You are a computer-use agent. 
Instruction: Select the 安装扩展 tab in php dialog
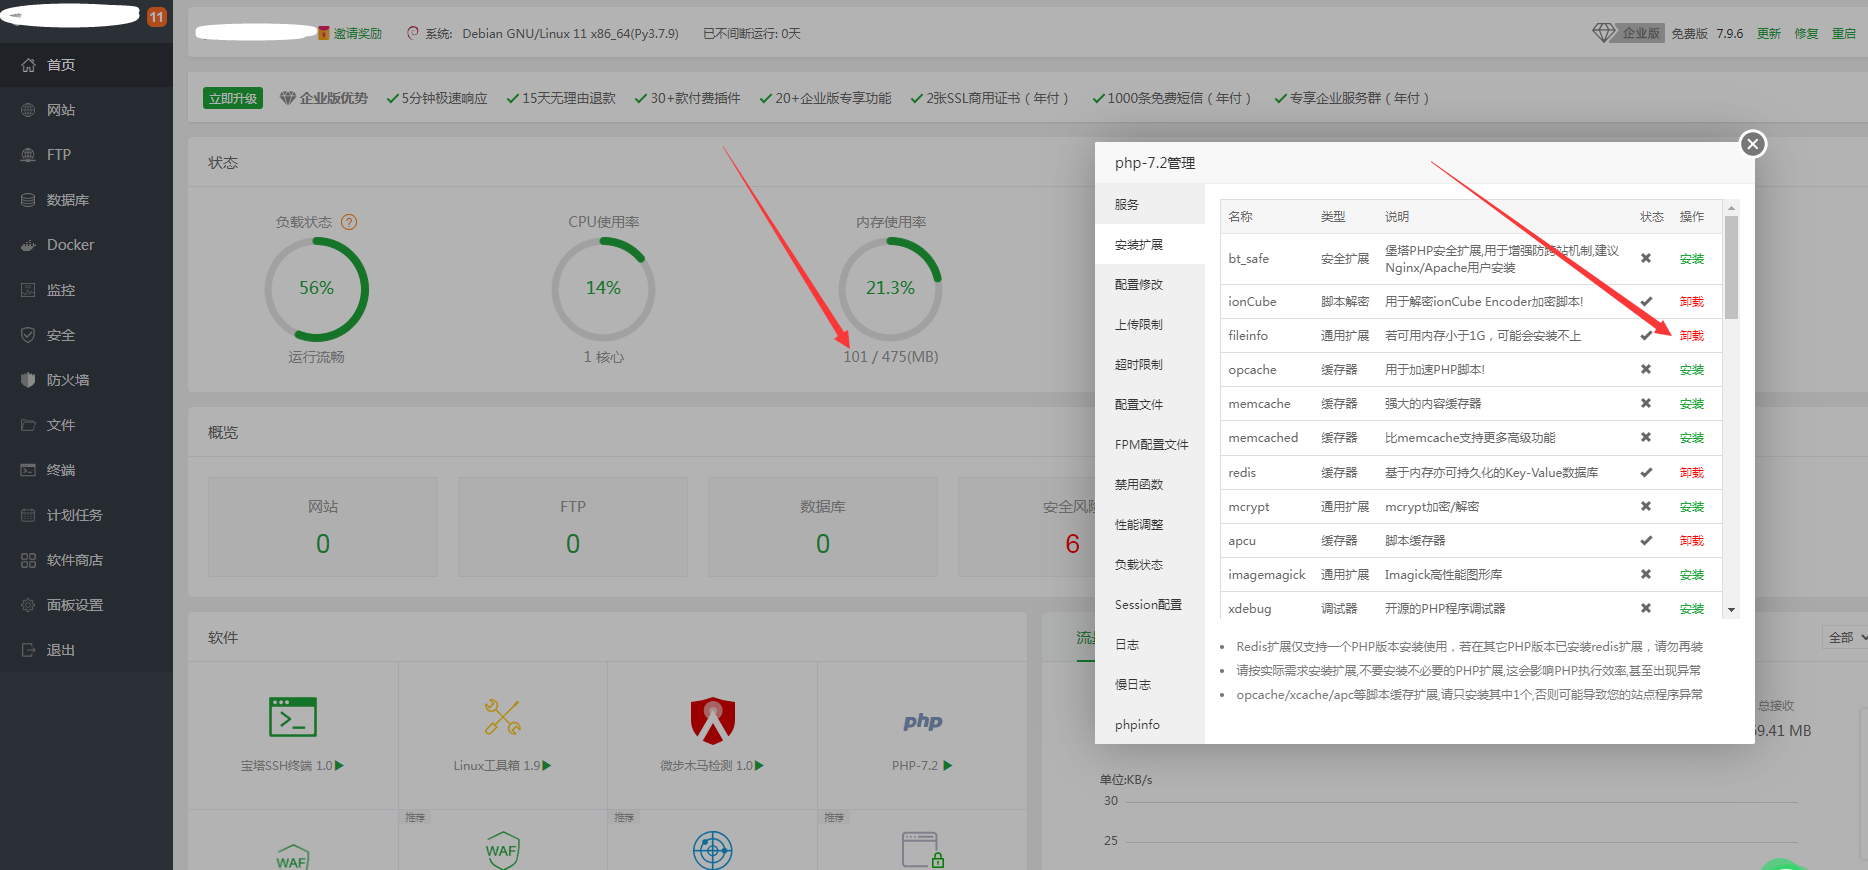[1150, 244]
